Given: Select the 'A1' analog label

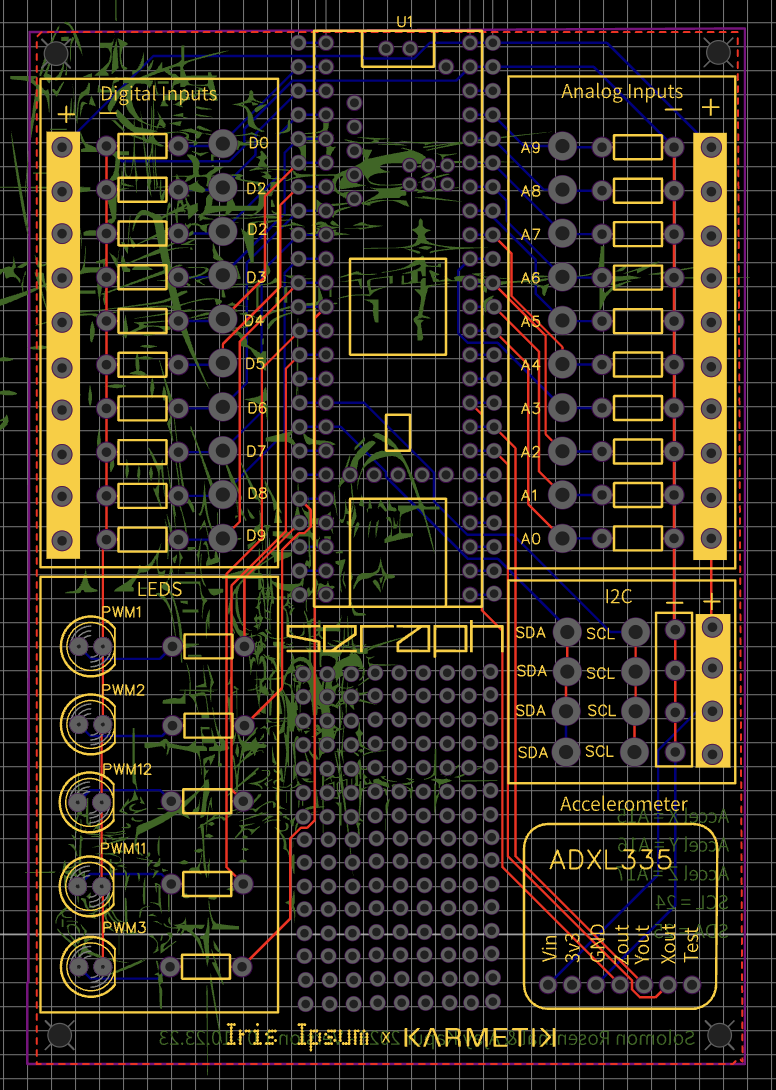Looking at the screenshot, I should pyautogui.click(x=529, y=496).
